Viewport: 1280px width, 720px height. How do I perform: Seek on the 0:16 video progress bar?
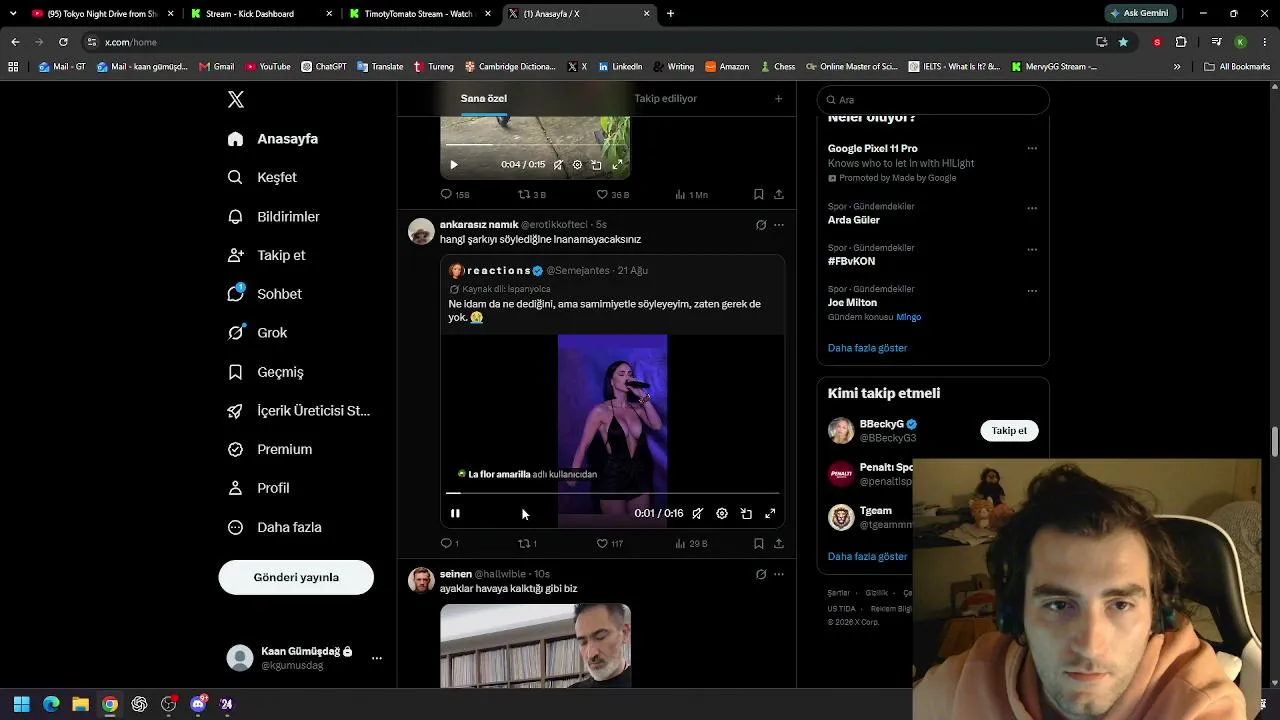point(612,493)
